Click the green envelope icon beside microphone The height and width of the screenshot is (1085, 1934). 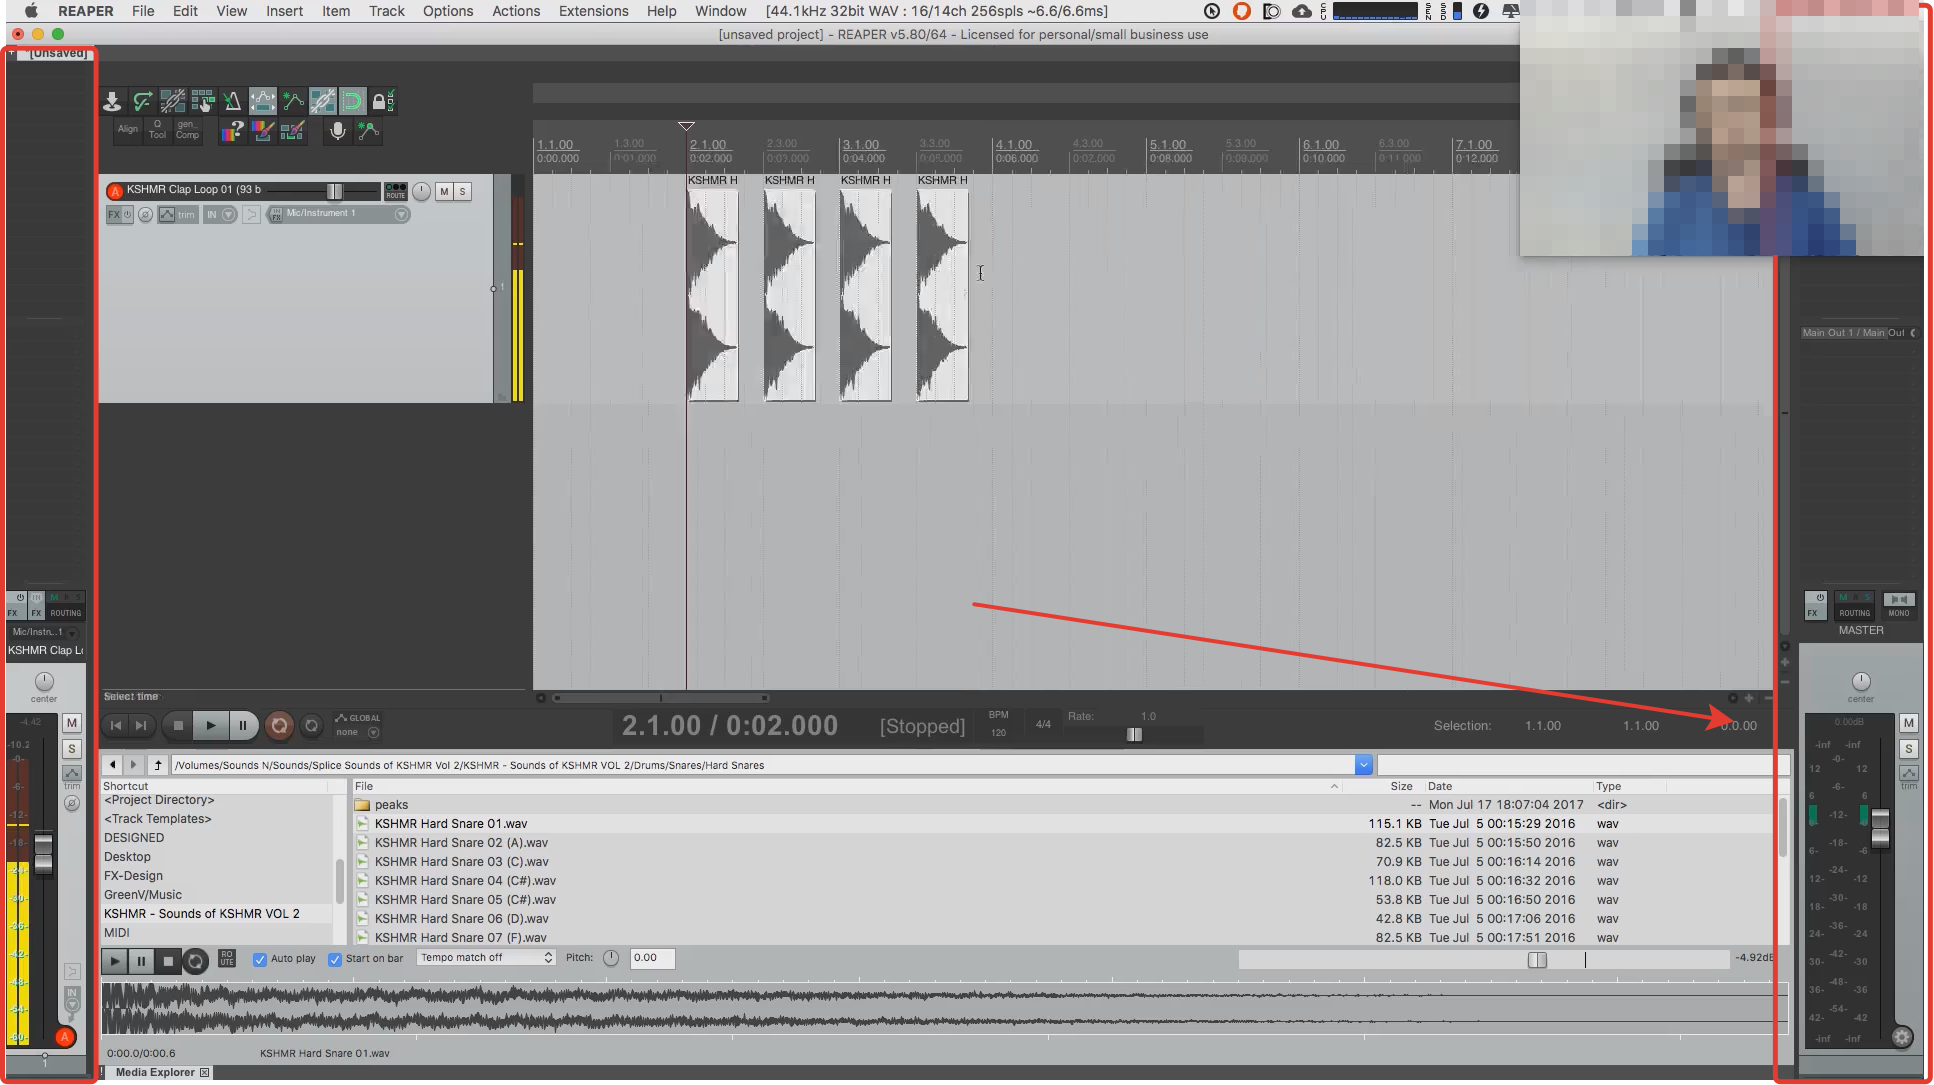coord(368,131)
